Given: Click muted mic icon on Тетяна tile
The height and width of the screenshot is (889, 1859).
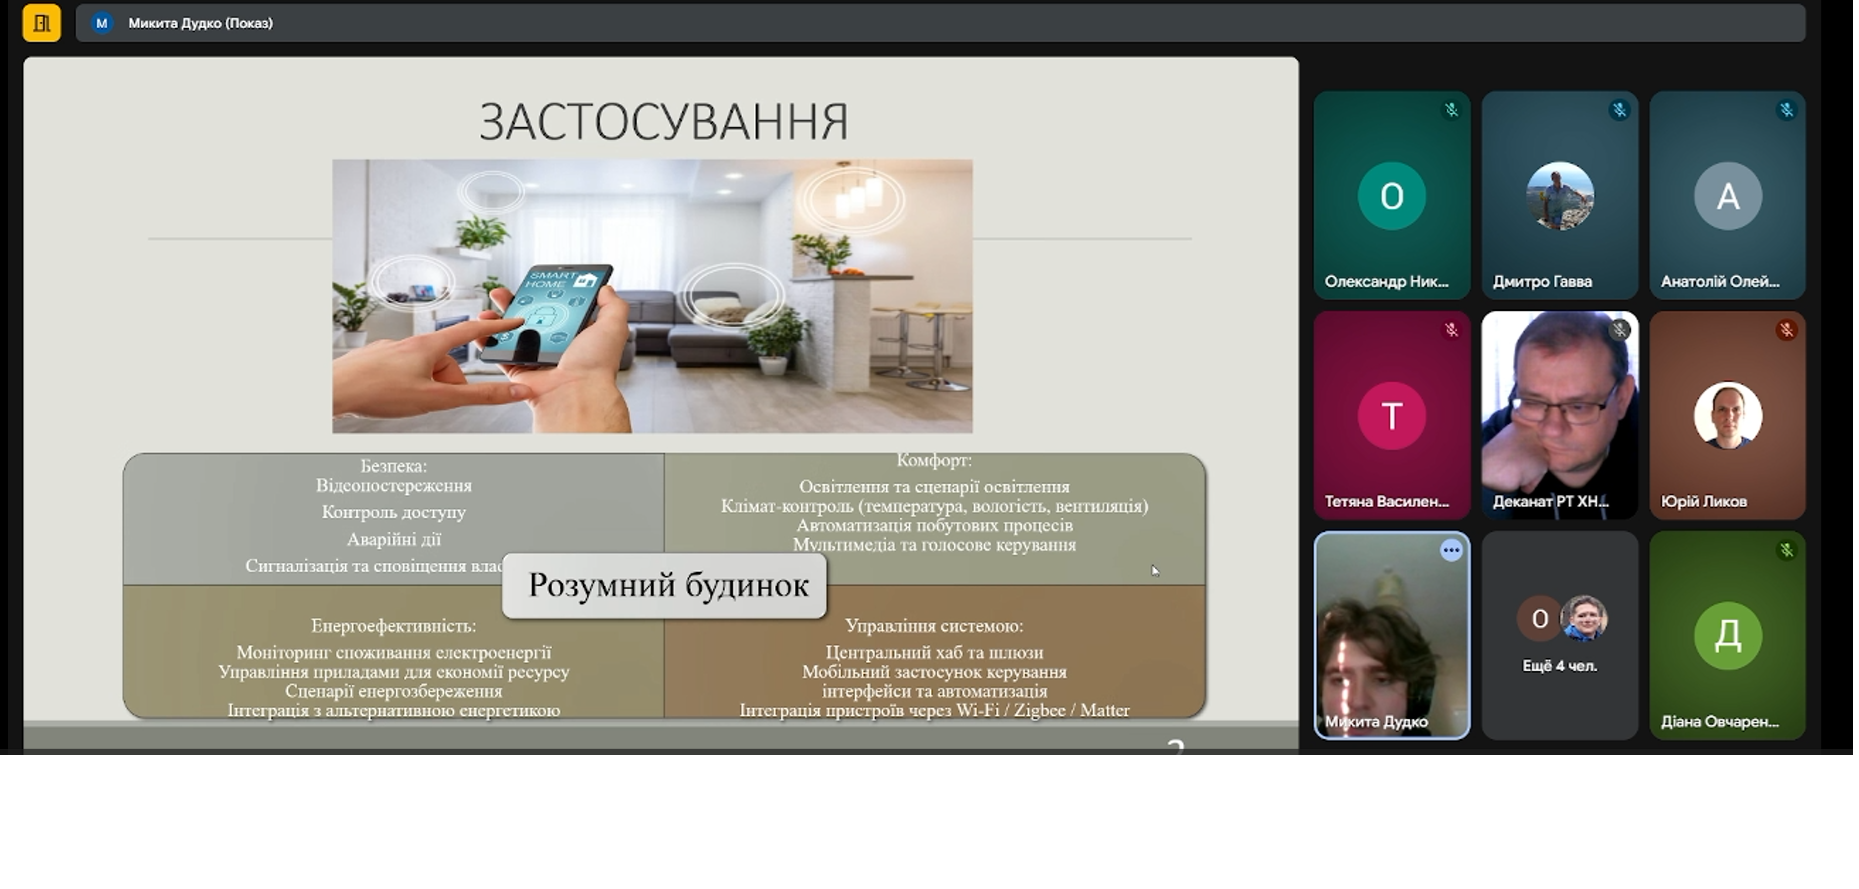Looking at the screenshot, I should point(1451,330).
